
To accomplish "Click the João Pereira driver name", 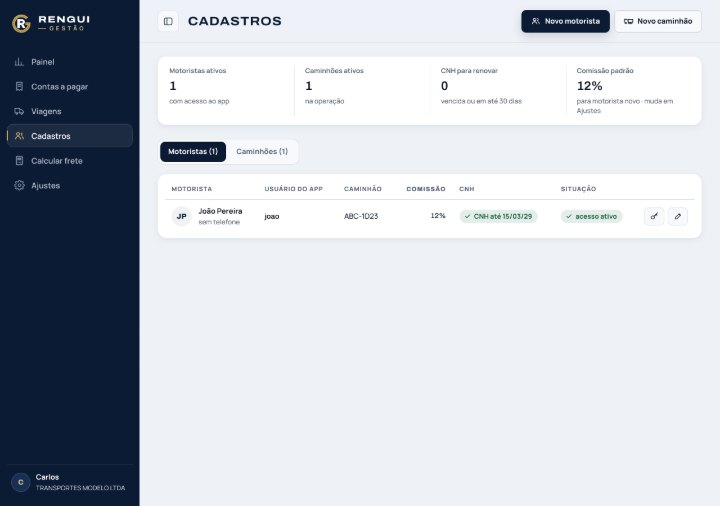I will point(220,211).
